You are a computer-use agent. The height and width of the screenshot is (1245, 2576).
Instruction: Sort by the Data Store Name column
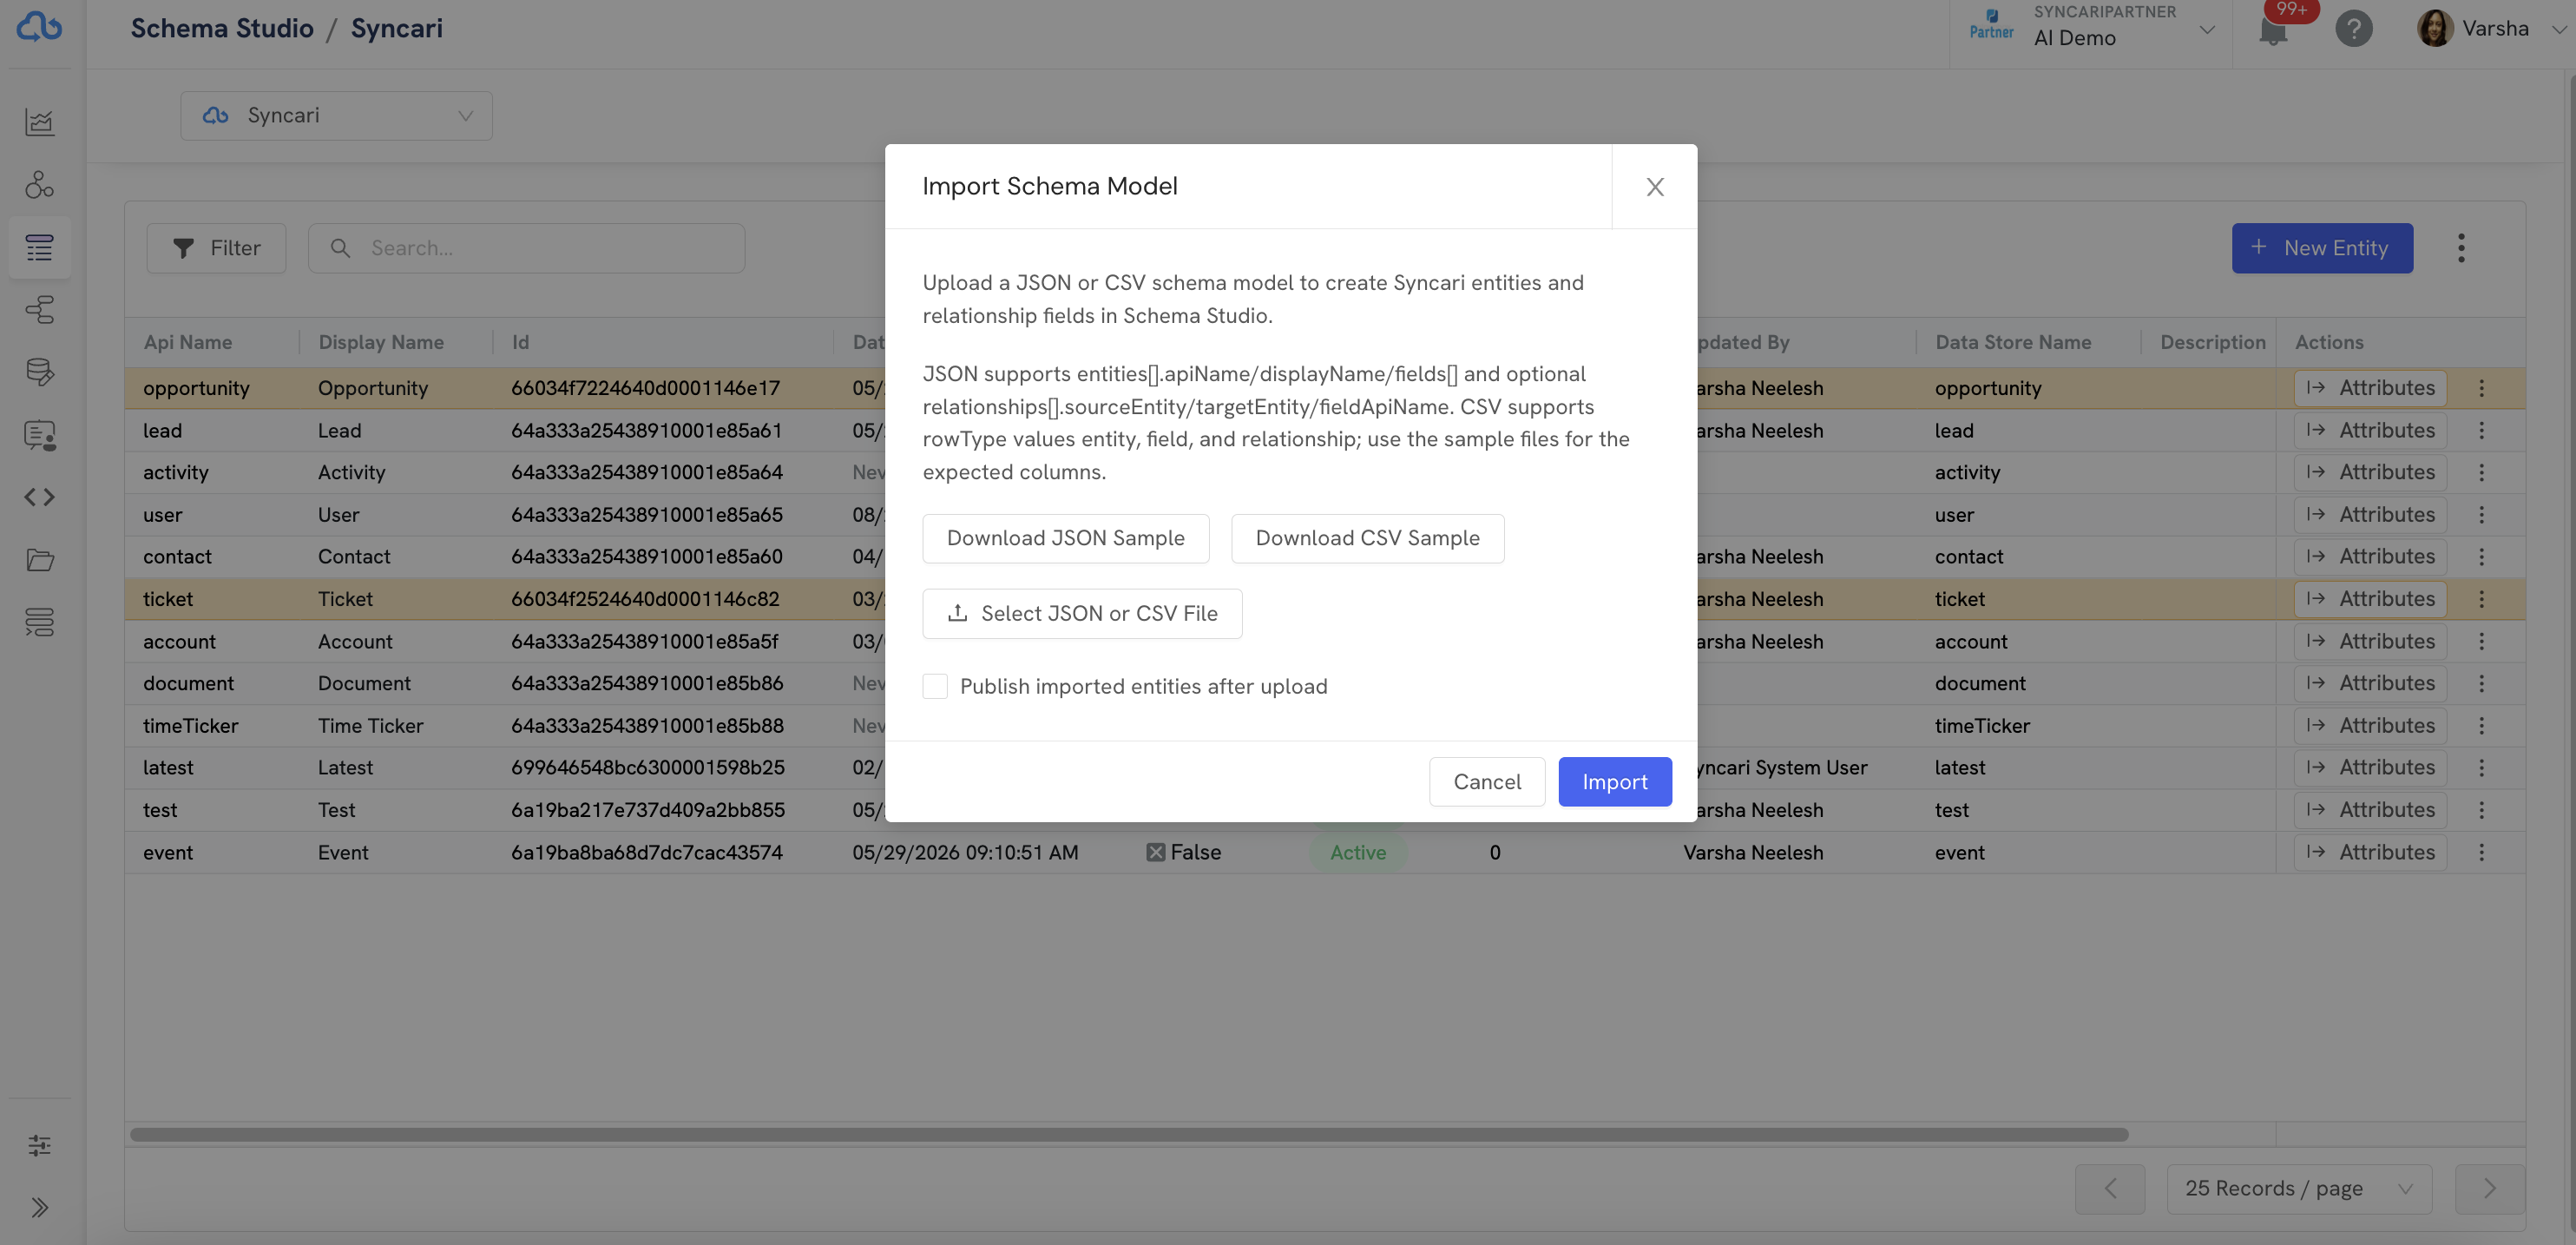point(2013,342)
